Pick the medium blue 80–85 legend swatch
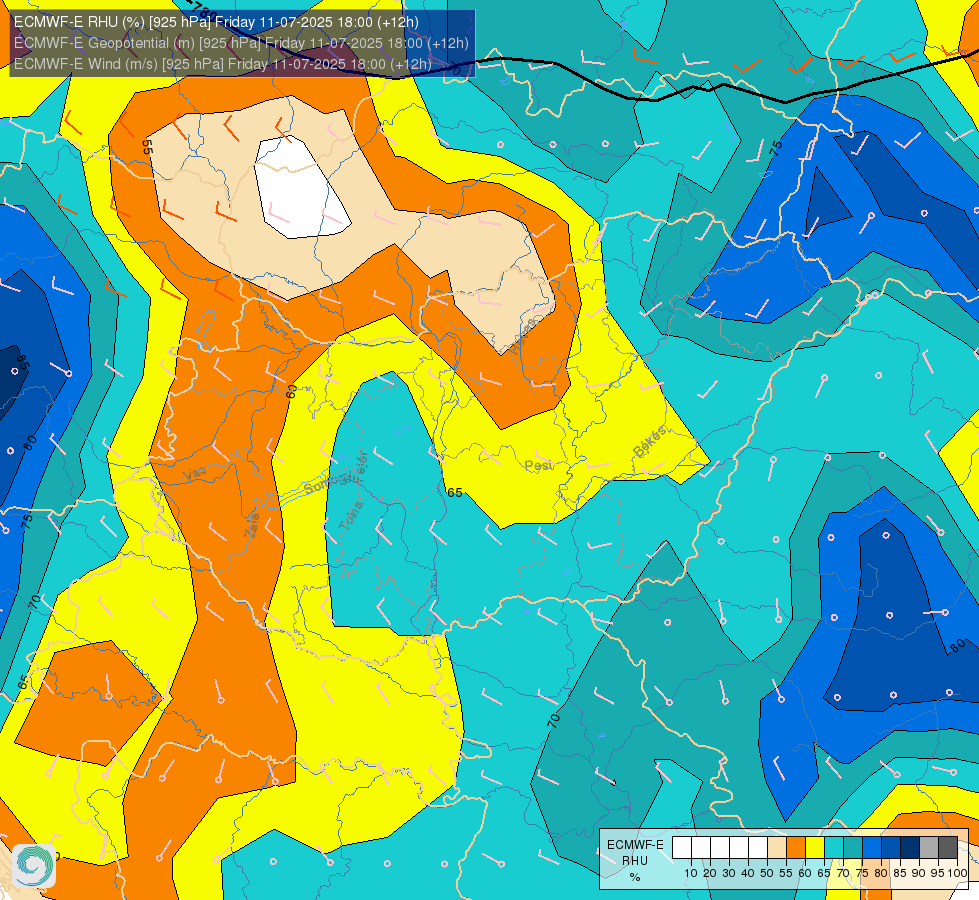 (x=890, y=848)
